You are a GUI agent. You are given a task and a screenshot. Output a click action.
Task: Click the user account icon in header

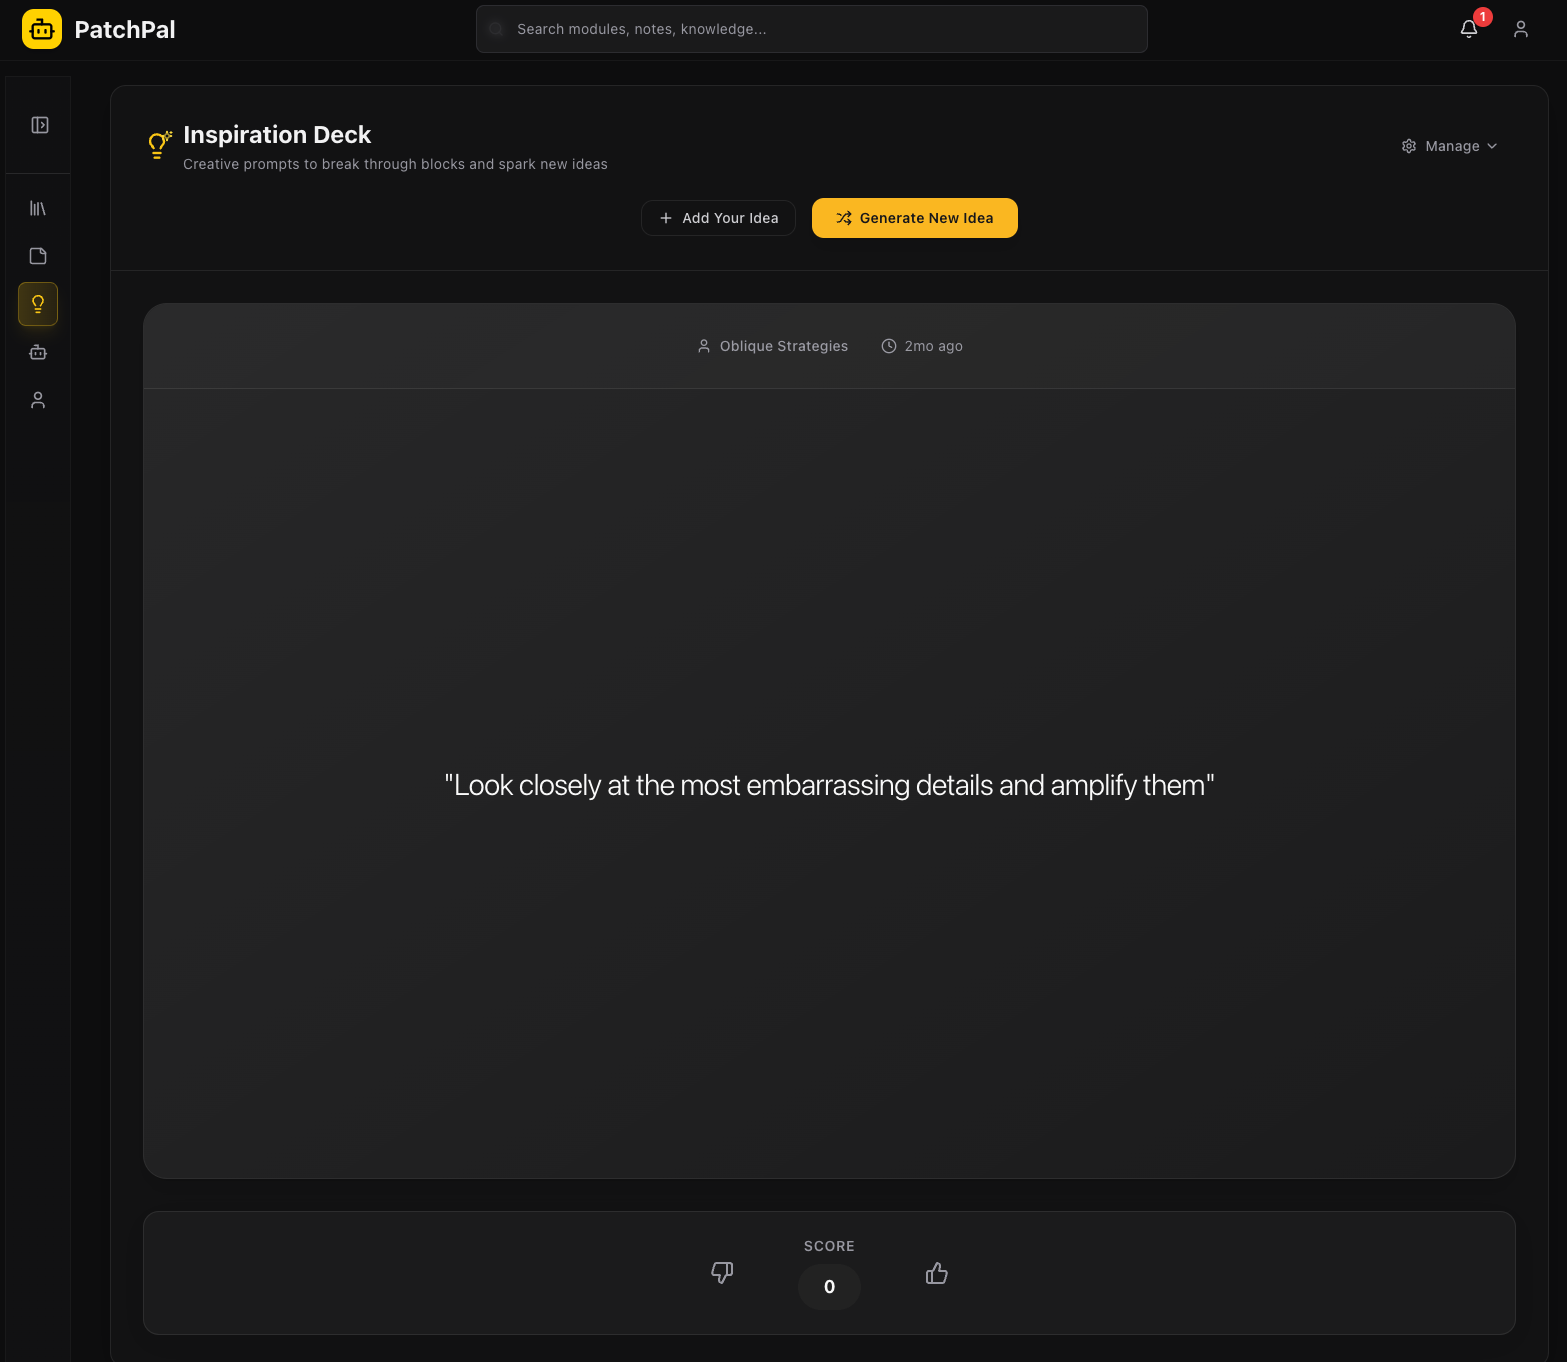pos(1521,29)
